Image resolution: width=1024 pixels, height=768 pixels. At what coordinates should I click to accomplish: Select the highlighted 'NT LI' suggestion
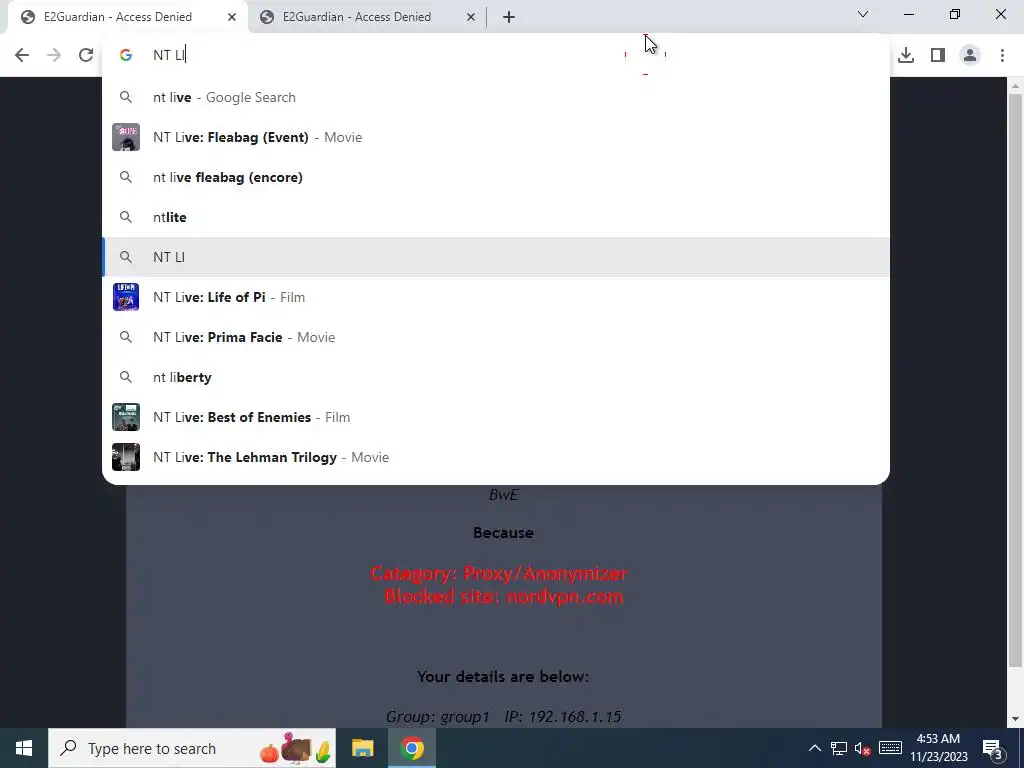tap(496, 257)
